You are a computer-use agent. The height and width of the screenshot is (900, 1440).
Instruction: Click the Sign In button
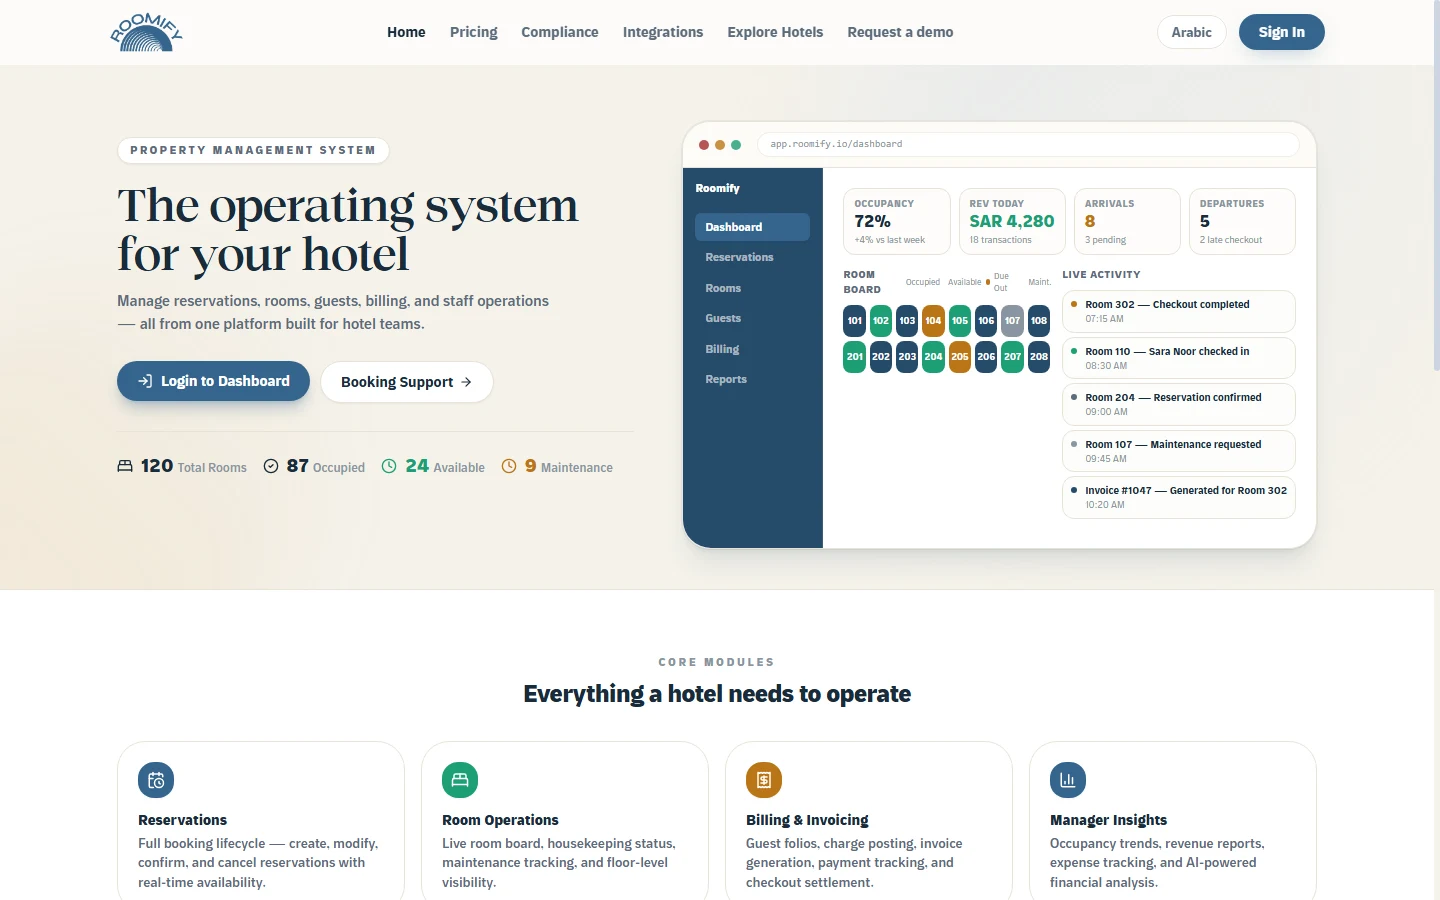(x=1282, y=32)
